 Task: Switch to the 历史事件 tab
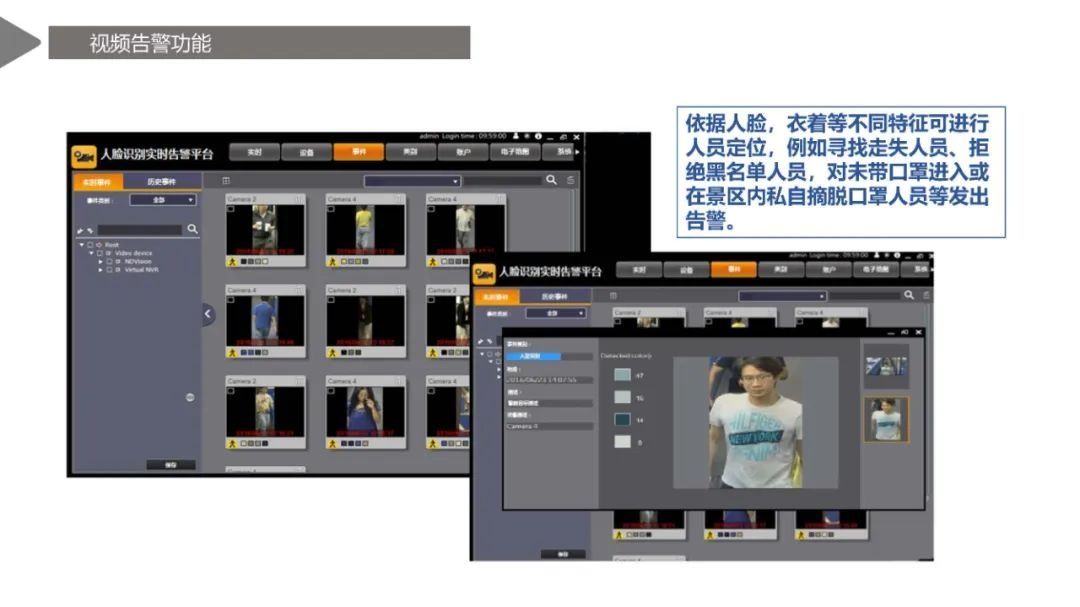pos(160,180)
